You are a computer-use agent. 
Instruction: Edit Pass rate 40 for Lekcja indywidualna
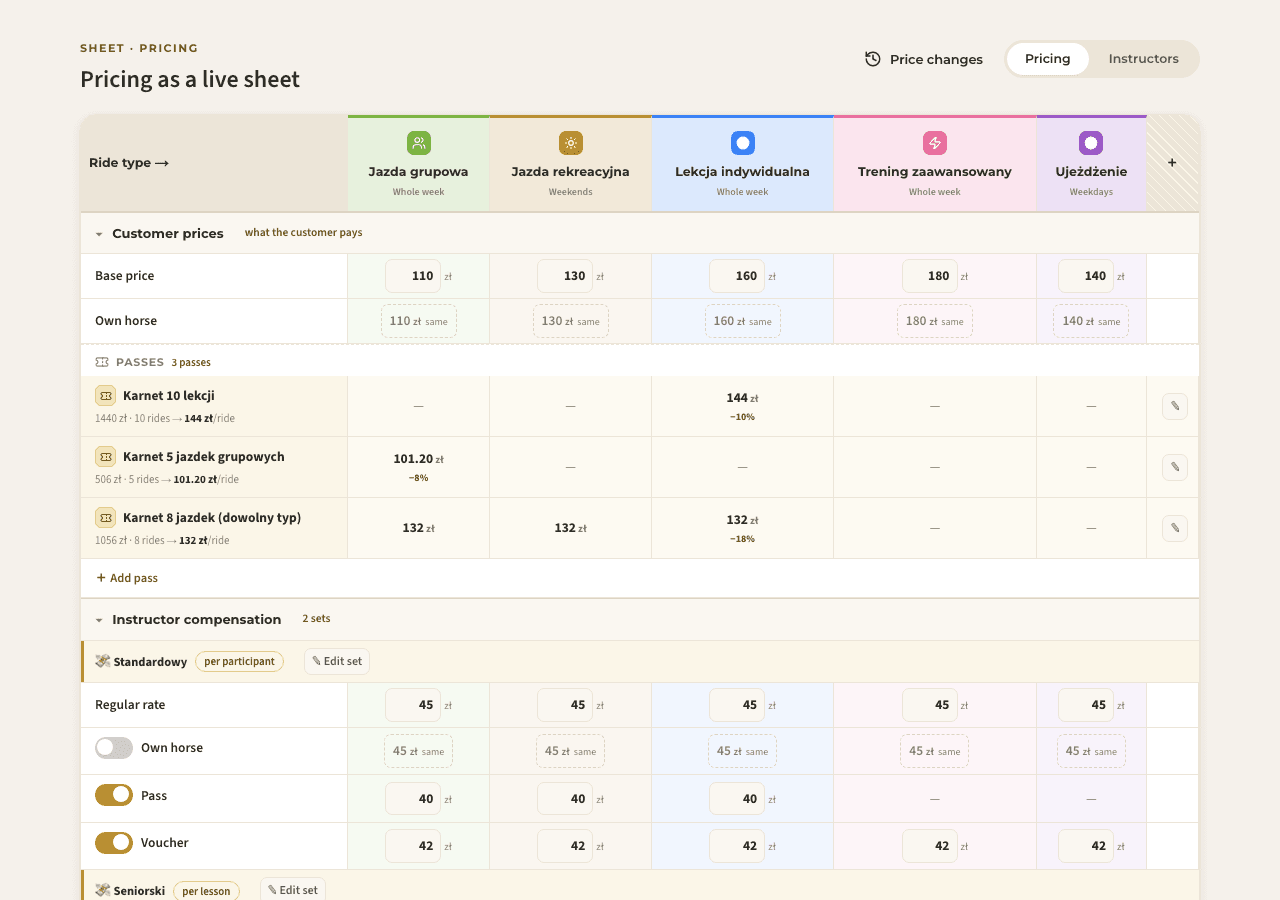pos(737,799)
